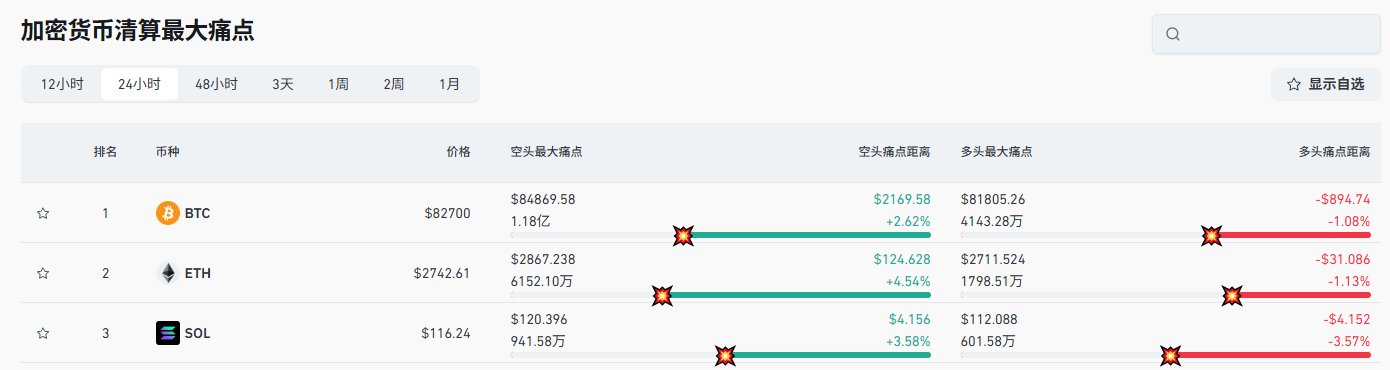Click the ETH coin icon

[168, 273]
